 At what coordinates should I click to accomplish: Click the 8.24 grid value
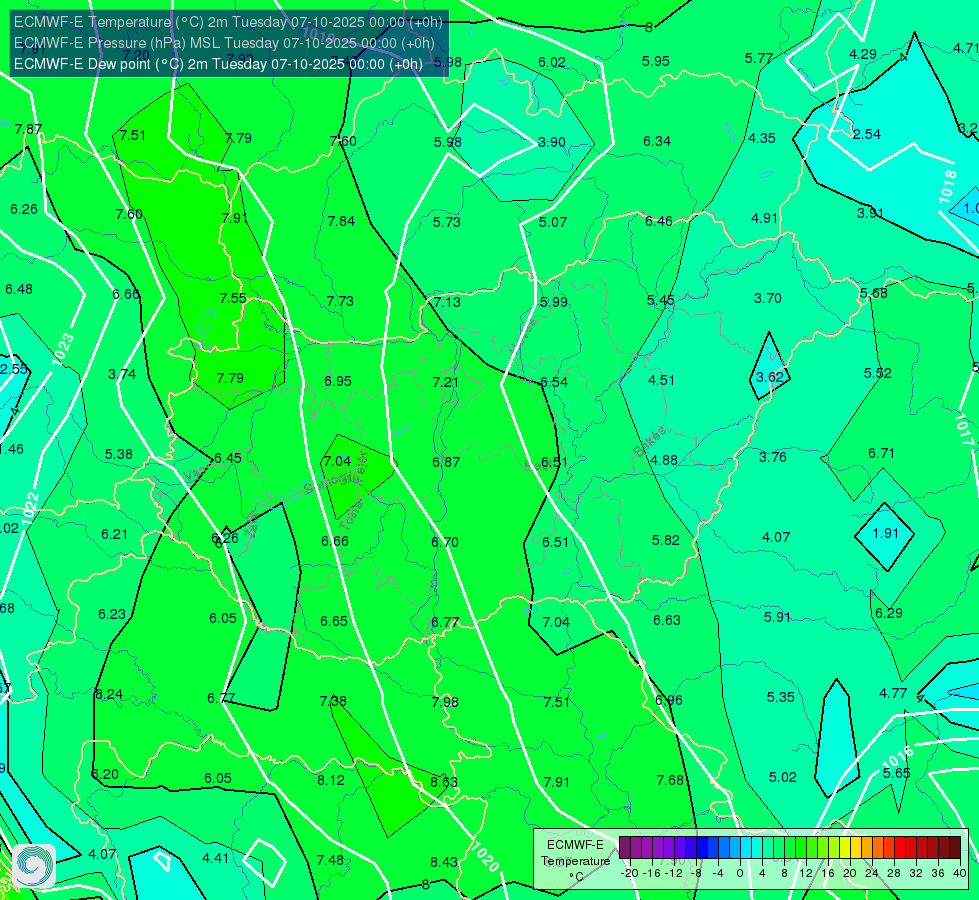[109, 695]
